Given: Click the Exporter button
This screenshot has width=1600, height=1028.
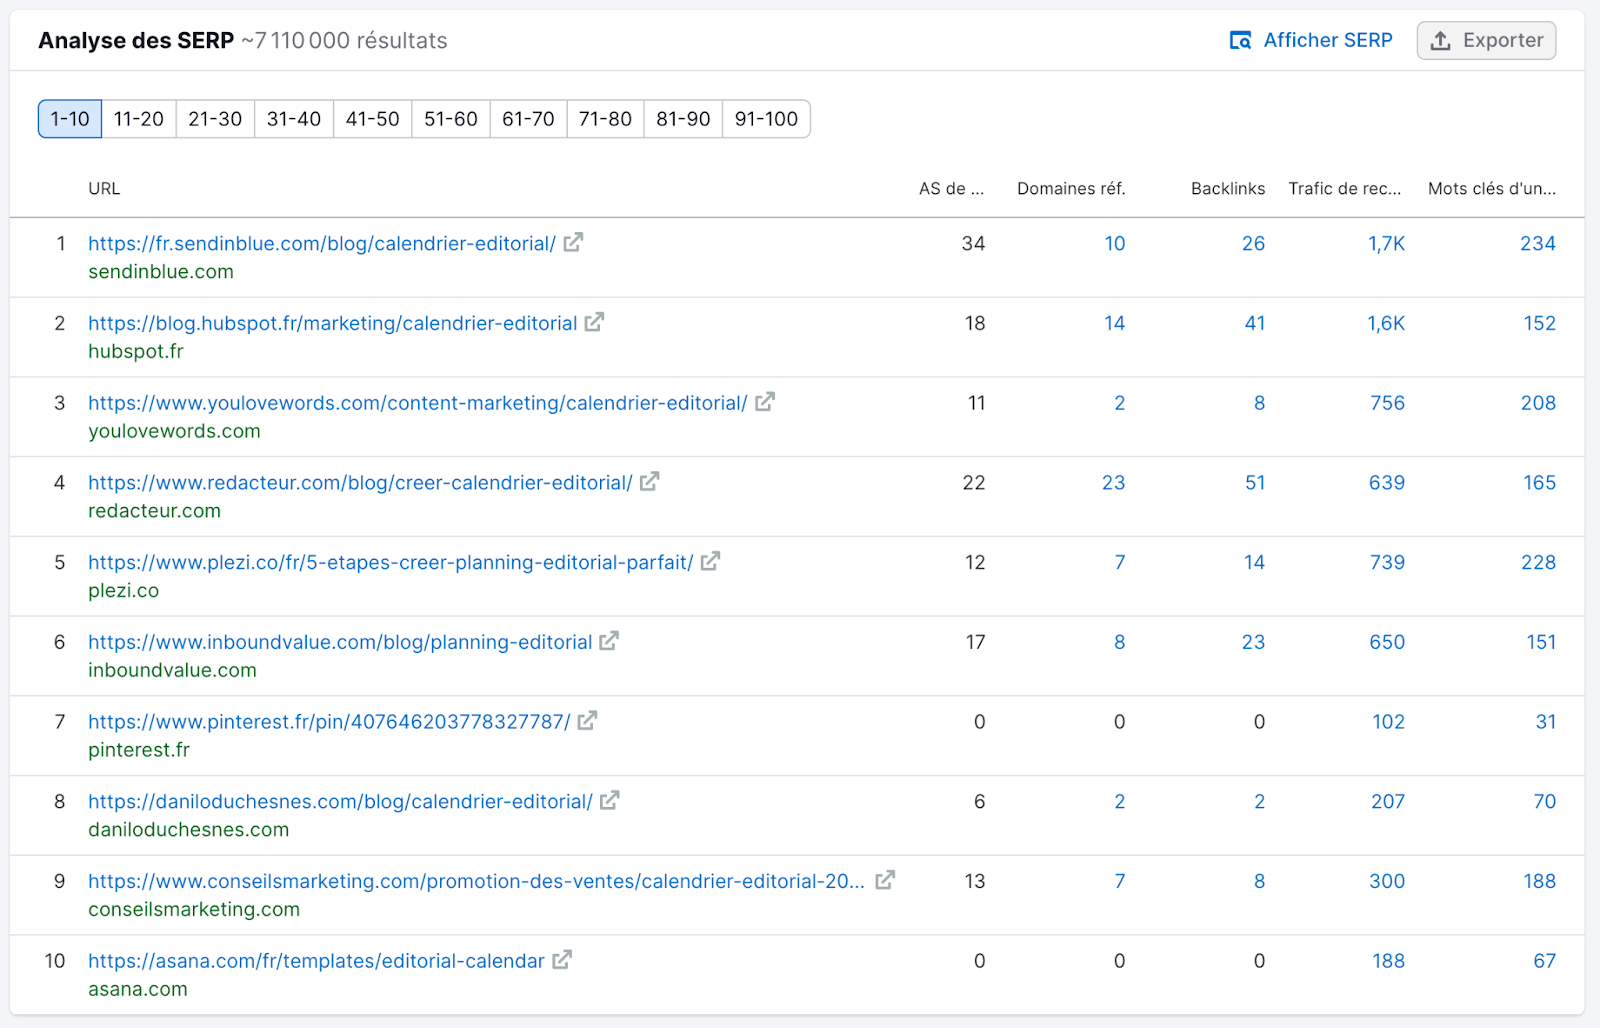Looking at the screenshot, I should (1486, 41).
